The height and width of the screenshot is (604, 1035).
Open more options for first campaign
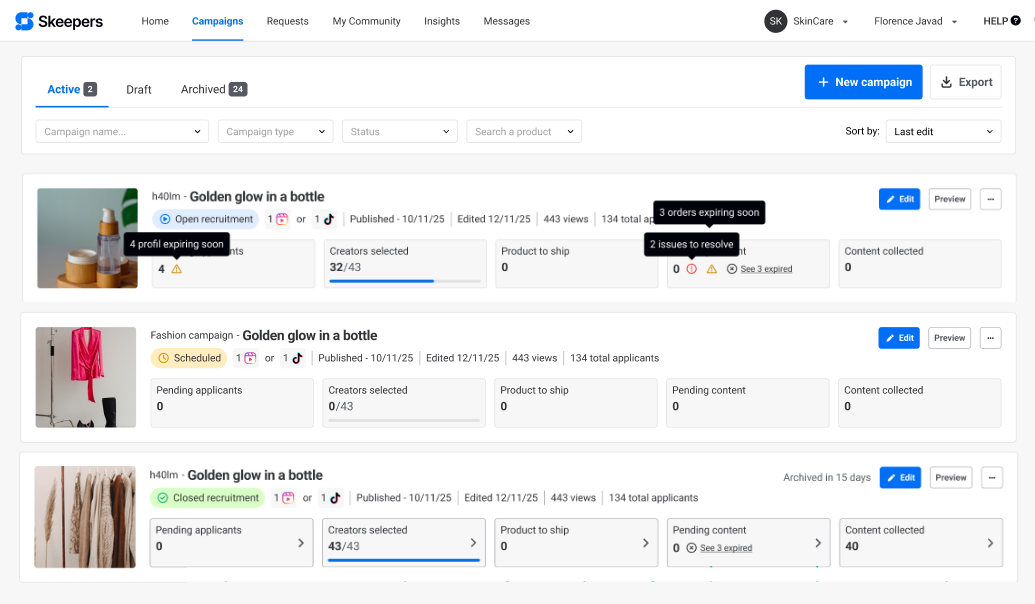(x=990, y=199)
